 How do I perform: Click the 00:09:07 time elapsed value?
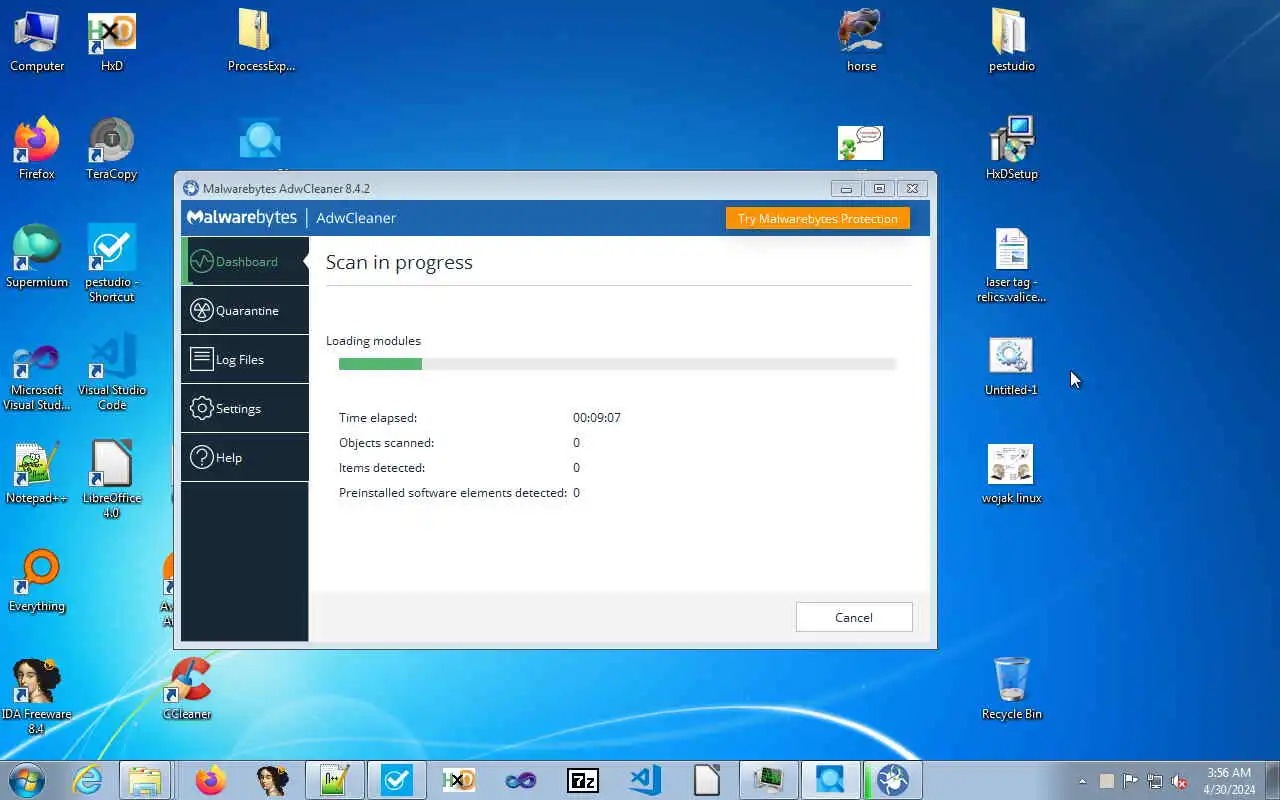pos(597,418)
